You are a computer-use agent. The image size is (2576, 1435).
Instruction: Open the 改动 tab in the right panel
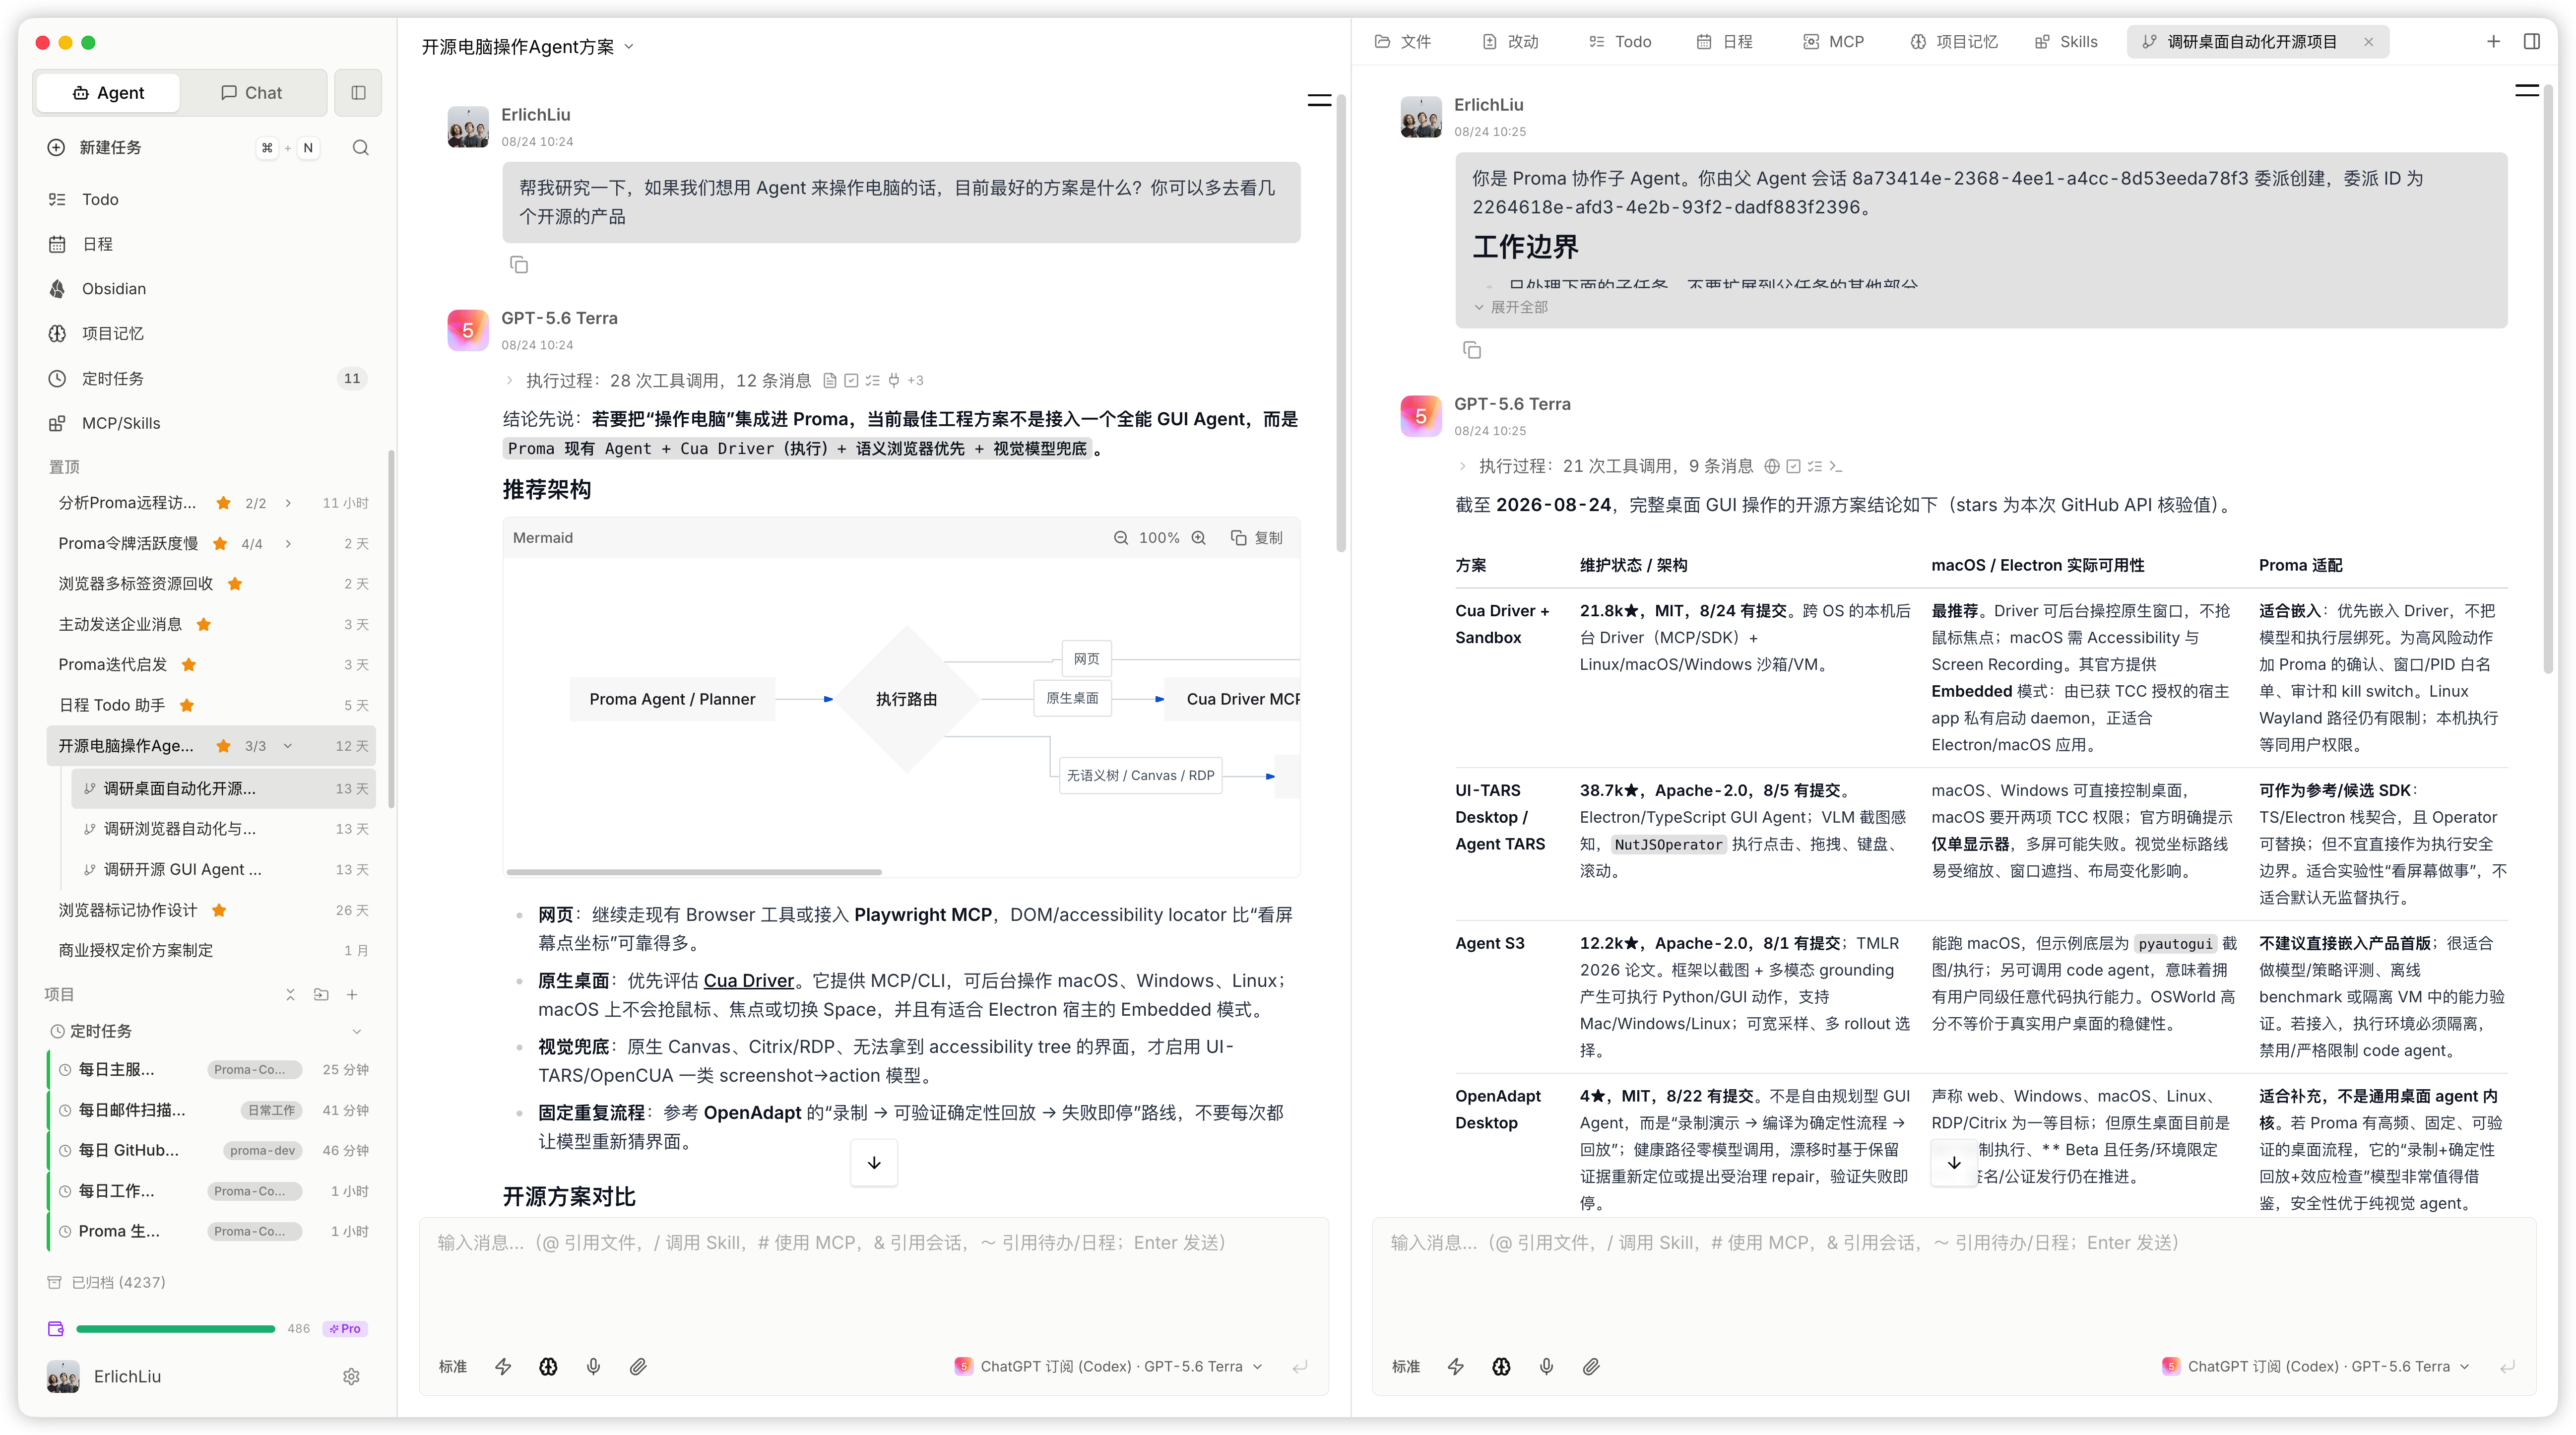1510,42
